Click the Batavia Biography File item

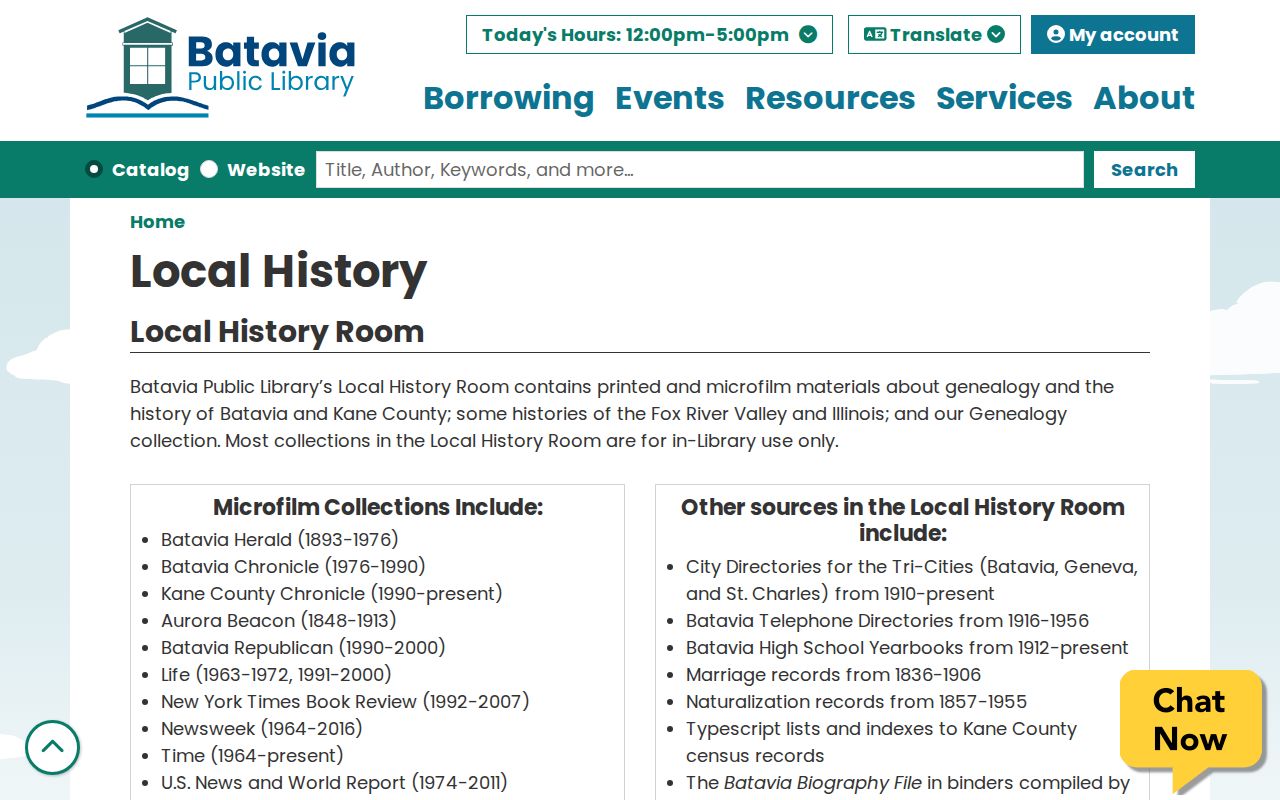click(x=908, y=783)
